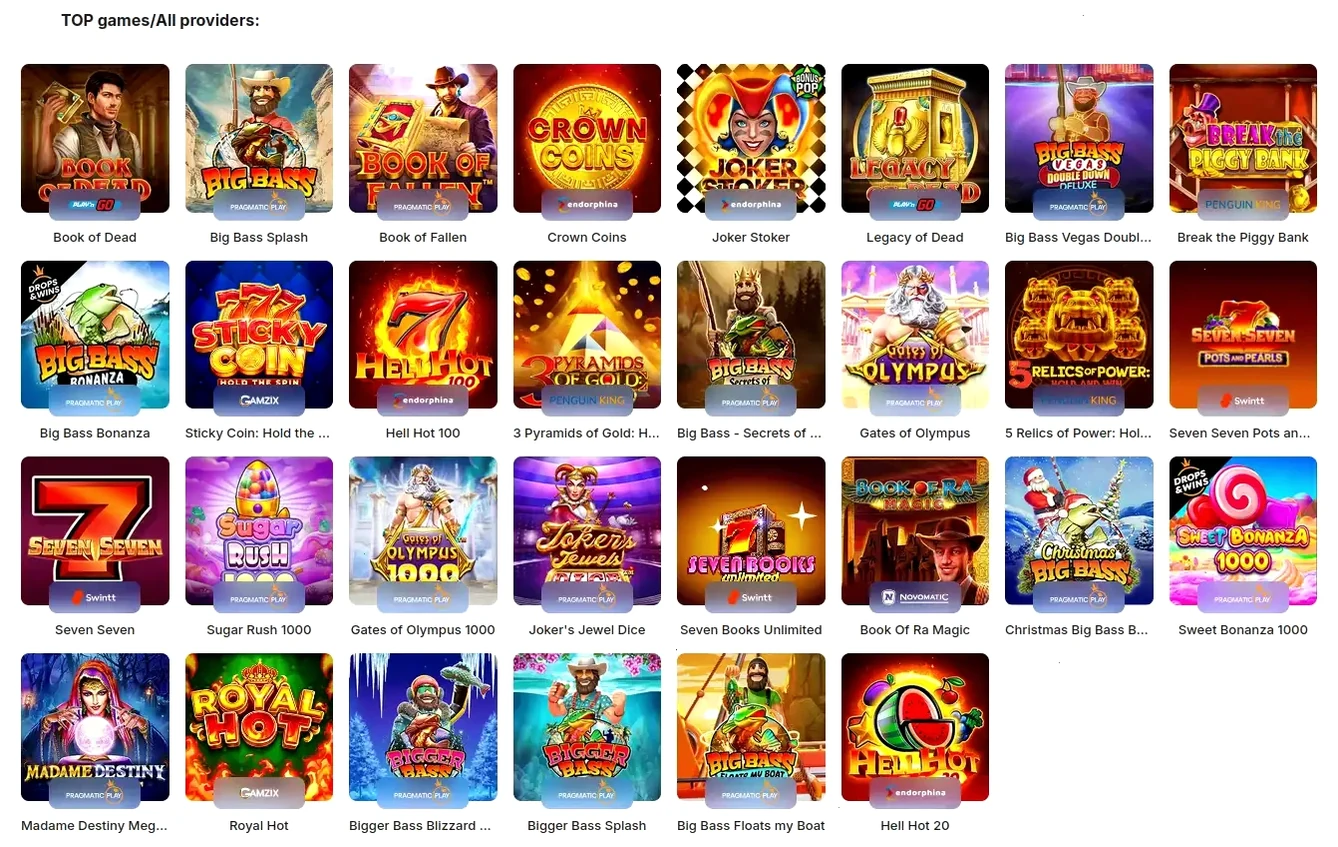This screenshot has width=1338, height=847.
Task: Click the Big Bass Floats my Boat title
Action: (x=751, y=826)
